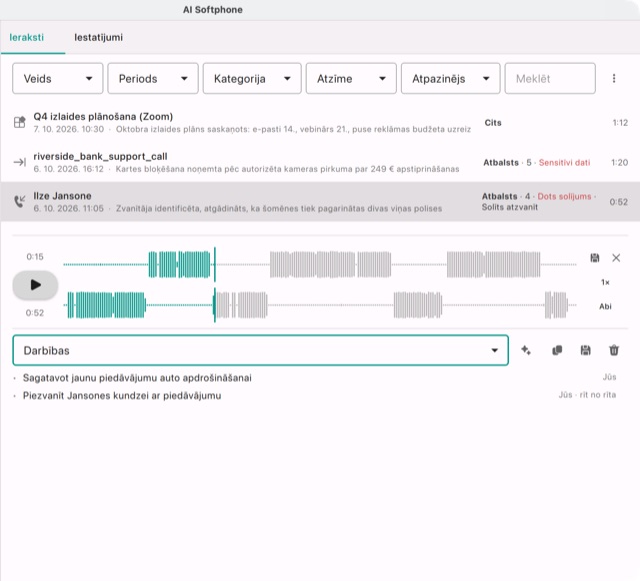Select the Ilze Jansone call recording

[x=320, y=202]
